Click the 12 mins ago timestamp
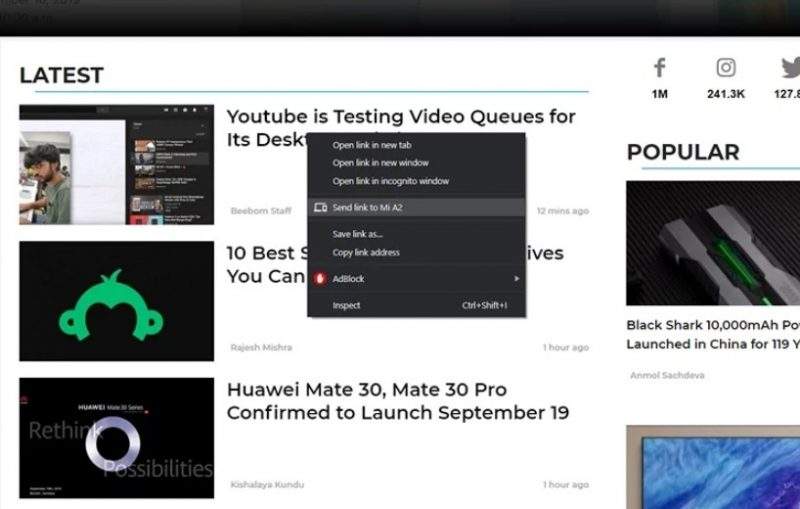 (562, 211)
